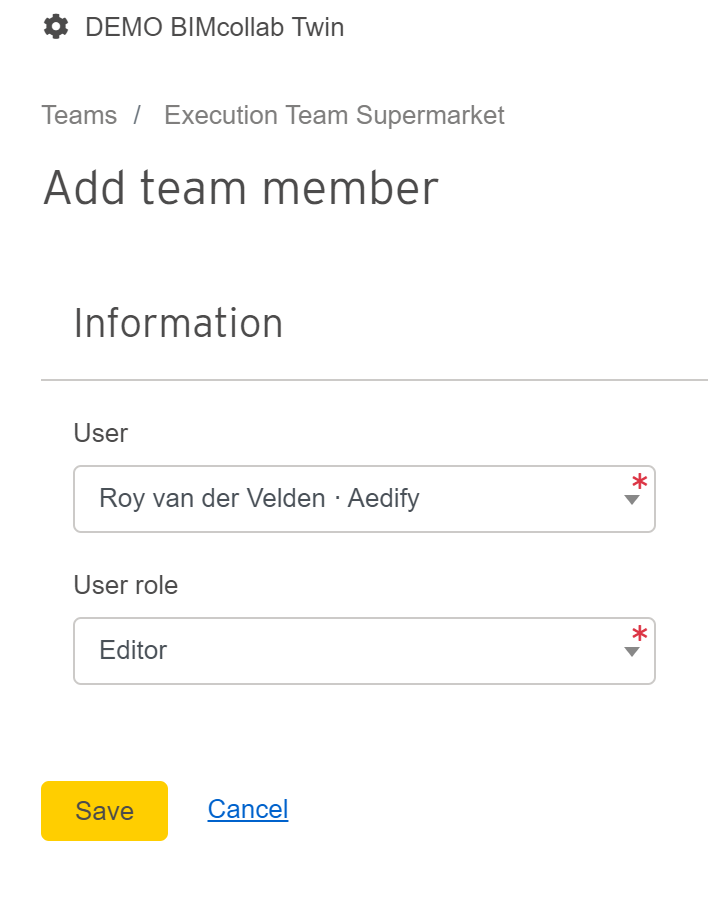Screen dimensions: 708x917
Task: Select the Information section header
Action: click(x=178, y=323)
